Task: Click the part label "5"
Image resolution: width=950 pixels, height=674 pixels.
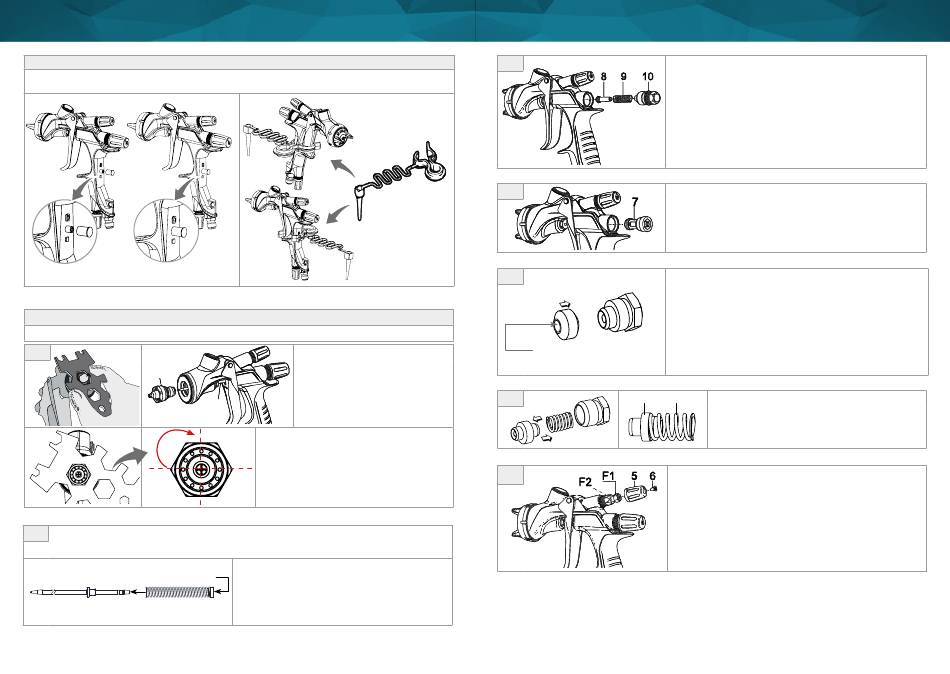Action: 634,476
